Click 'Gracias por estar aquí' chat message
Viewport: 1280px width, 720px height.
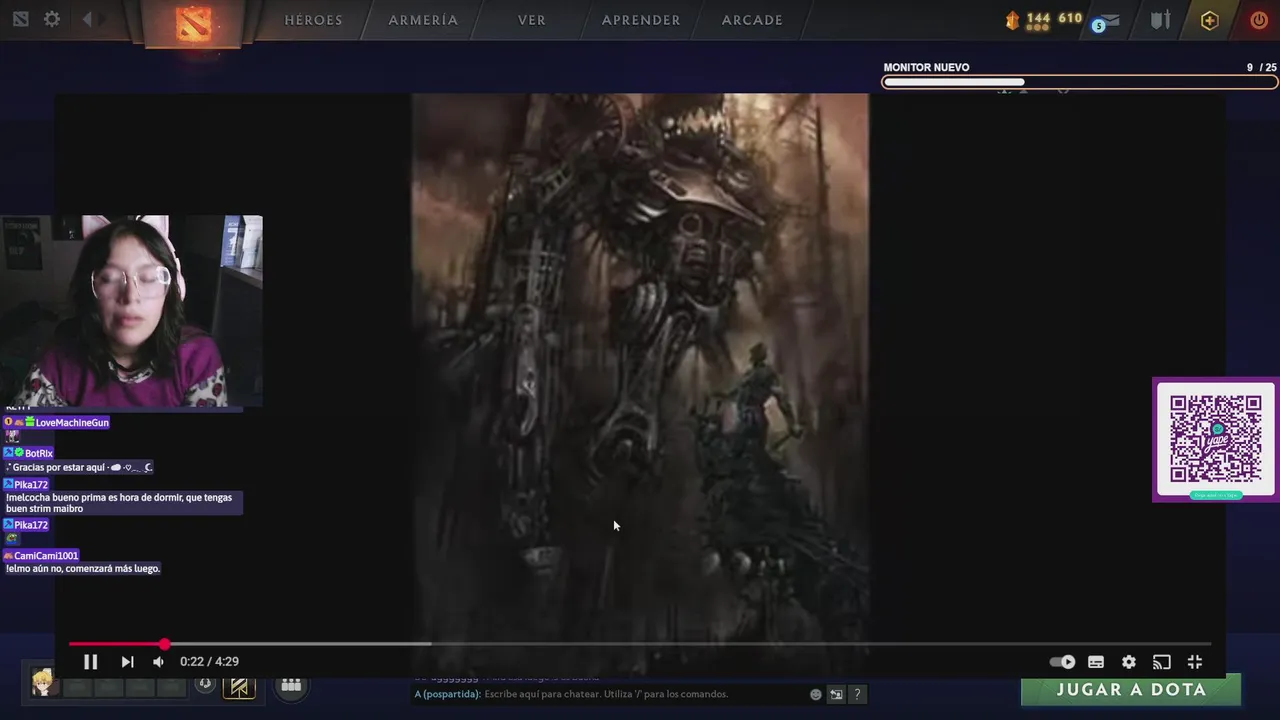point(80,468)
